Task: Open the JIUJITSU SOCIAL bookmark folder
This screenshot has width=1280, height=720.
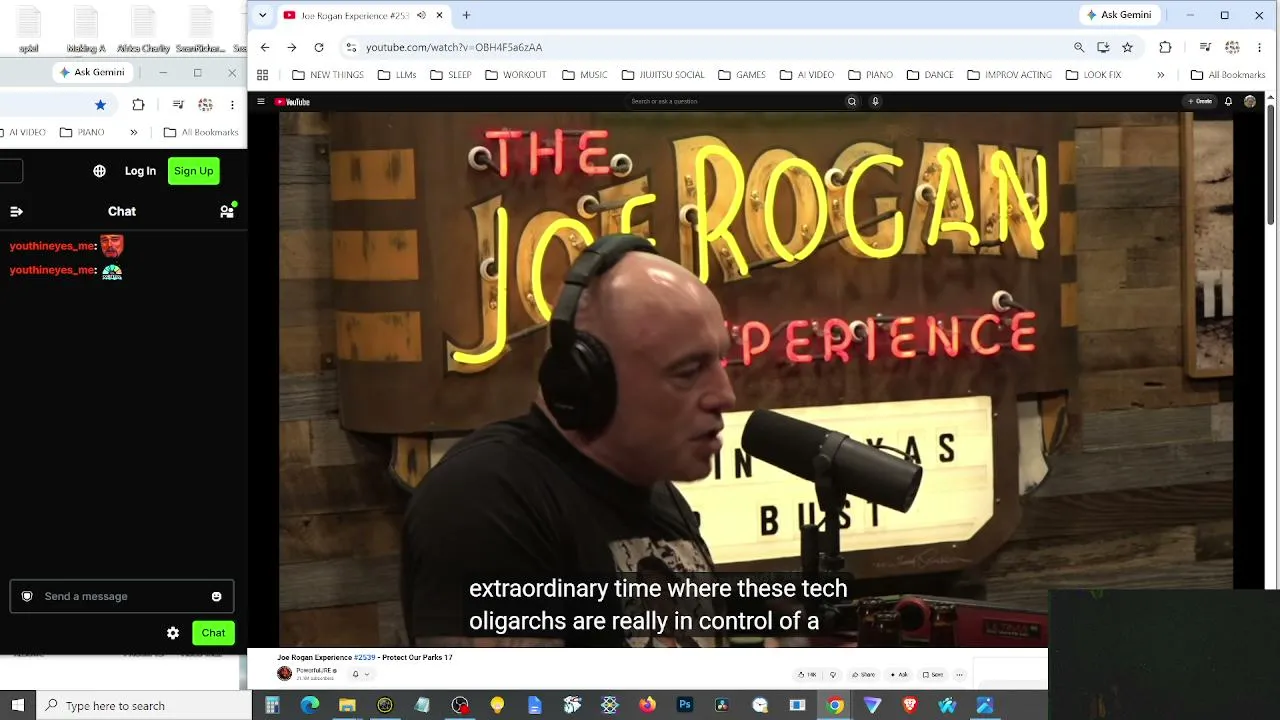Action: [663, 75]
